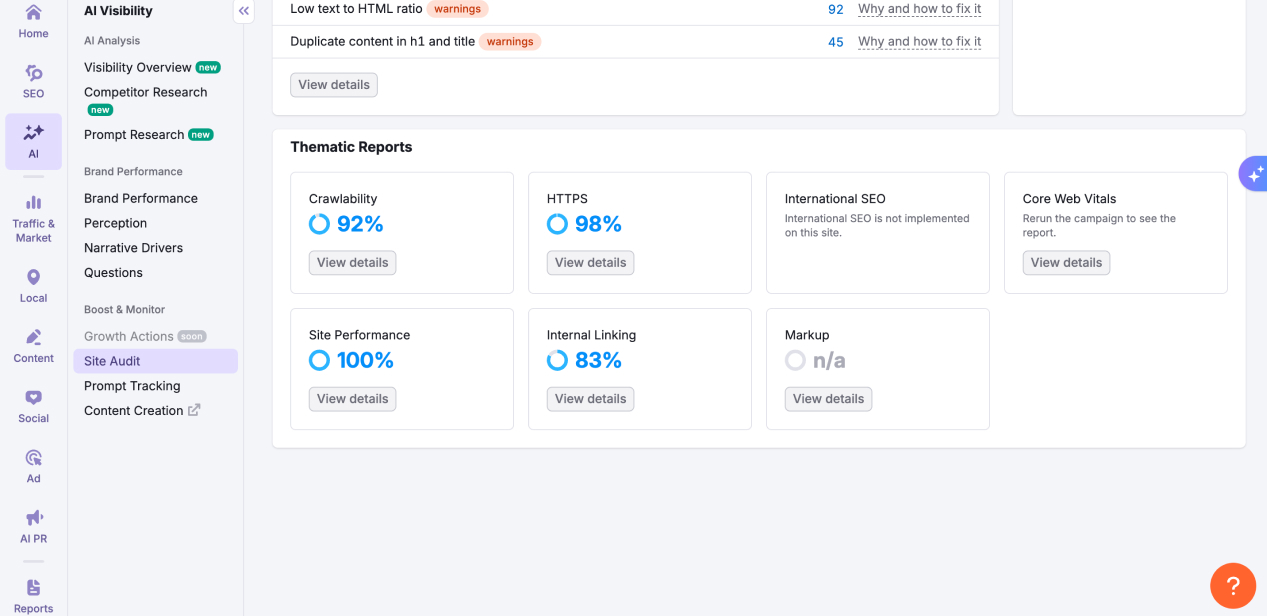Click the HTTPS 98% progress ring
1267x616 pixels.
(557, 224)
